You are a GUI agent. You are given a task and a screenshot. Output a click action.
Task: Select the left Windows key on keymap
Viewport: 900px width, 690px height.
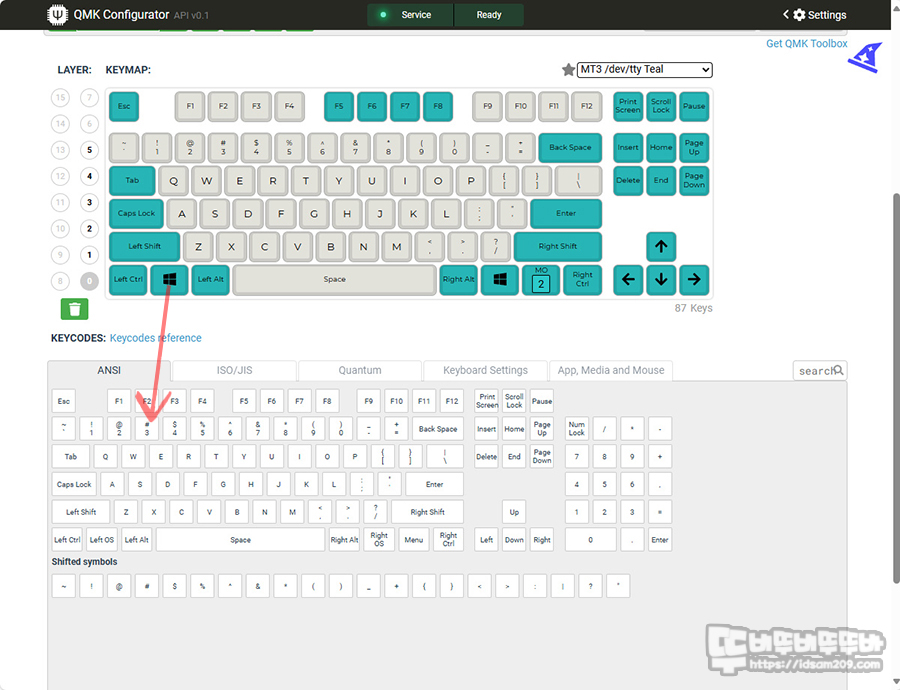coord(169,280)
